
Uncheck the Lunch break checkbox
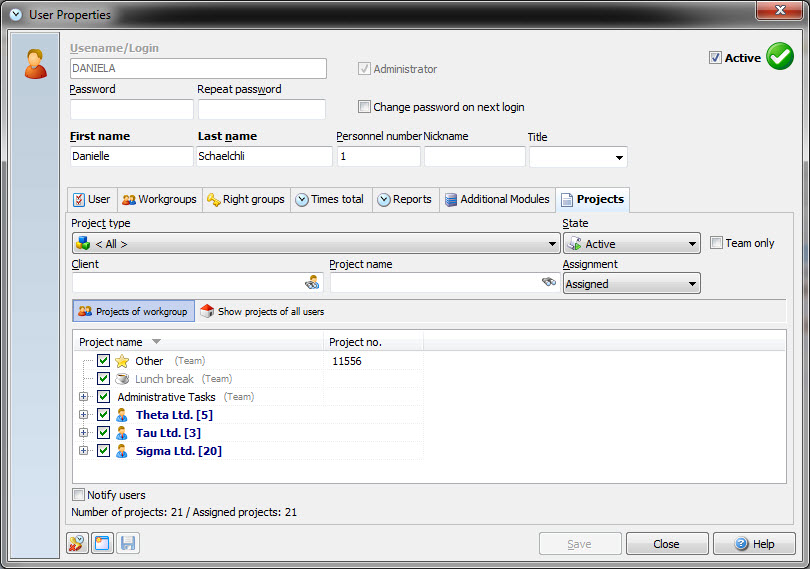pyautogui.click(x=103, y=378)
